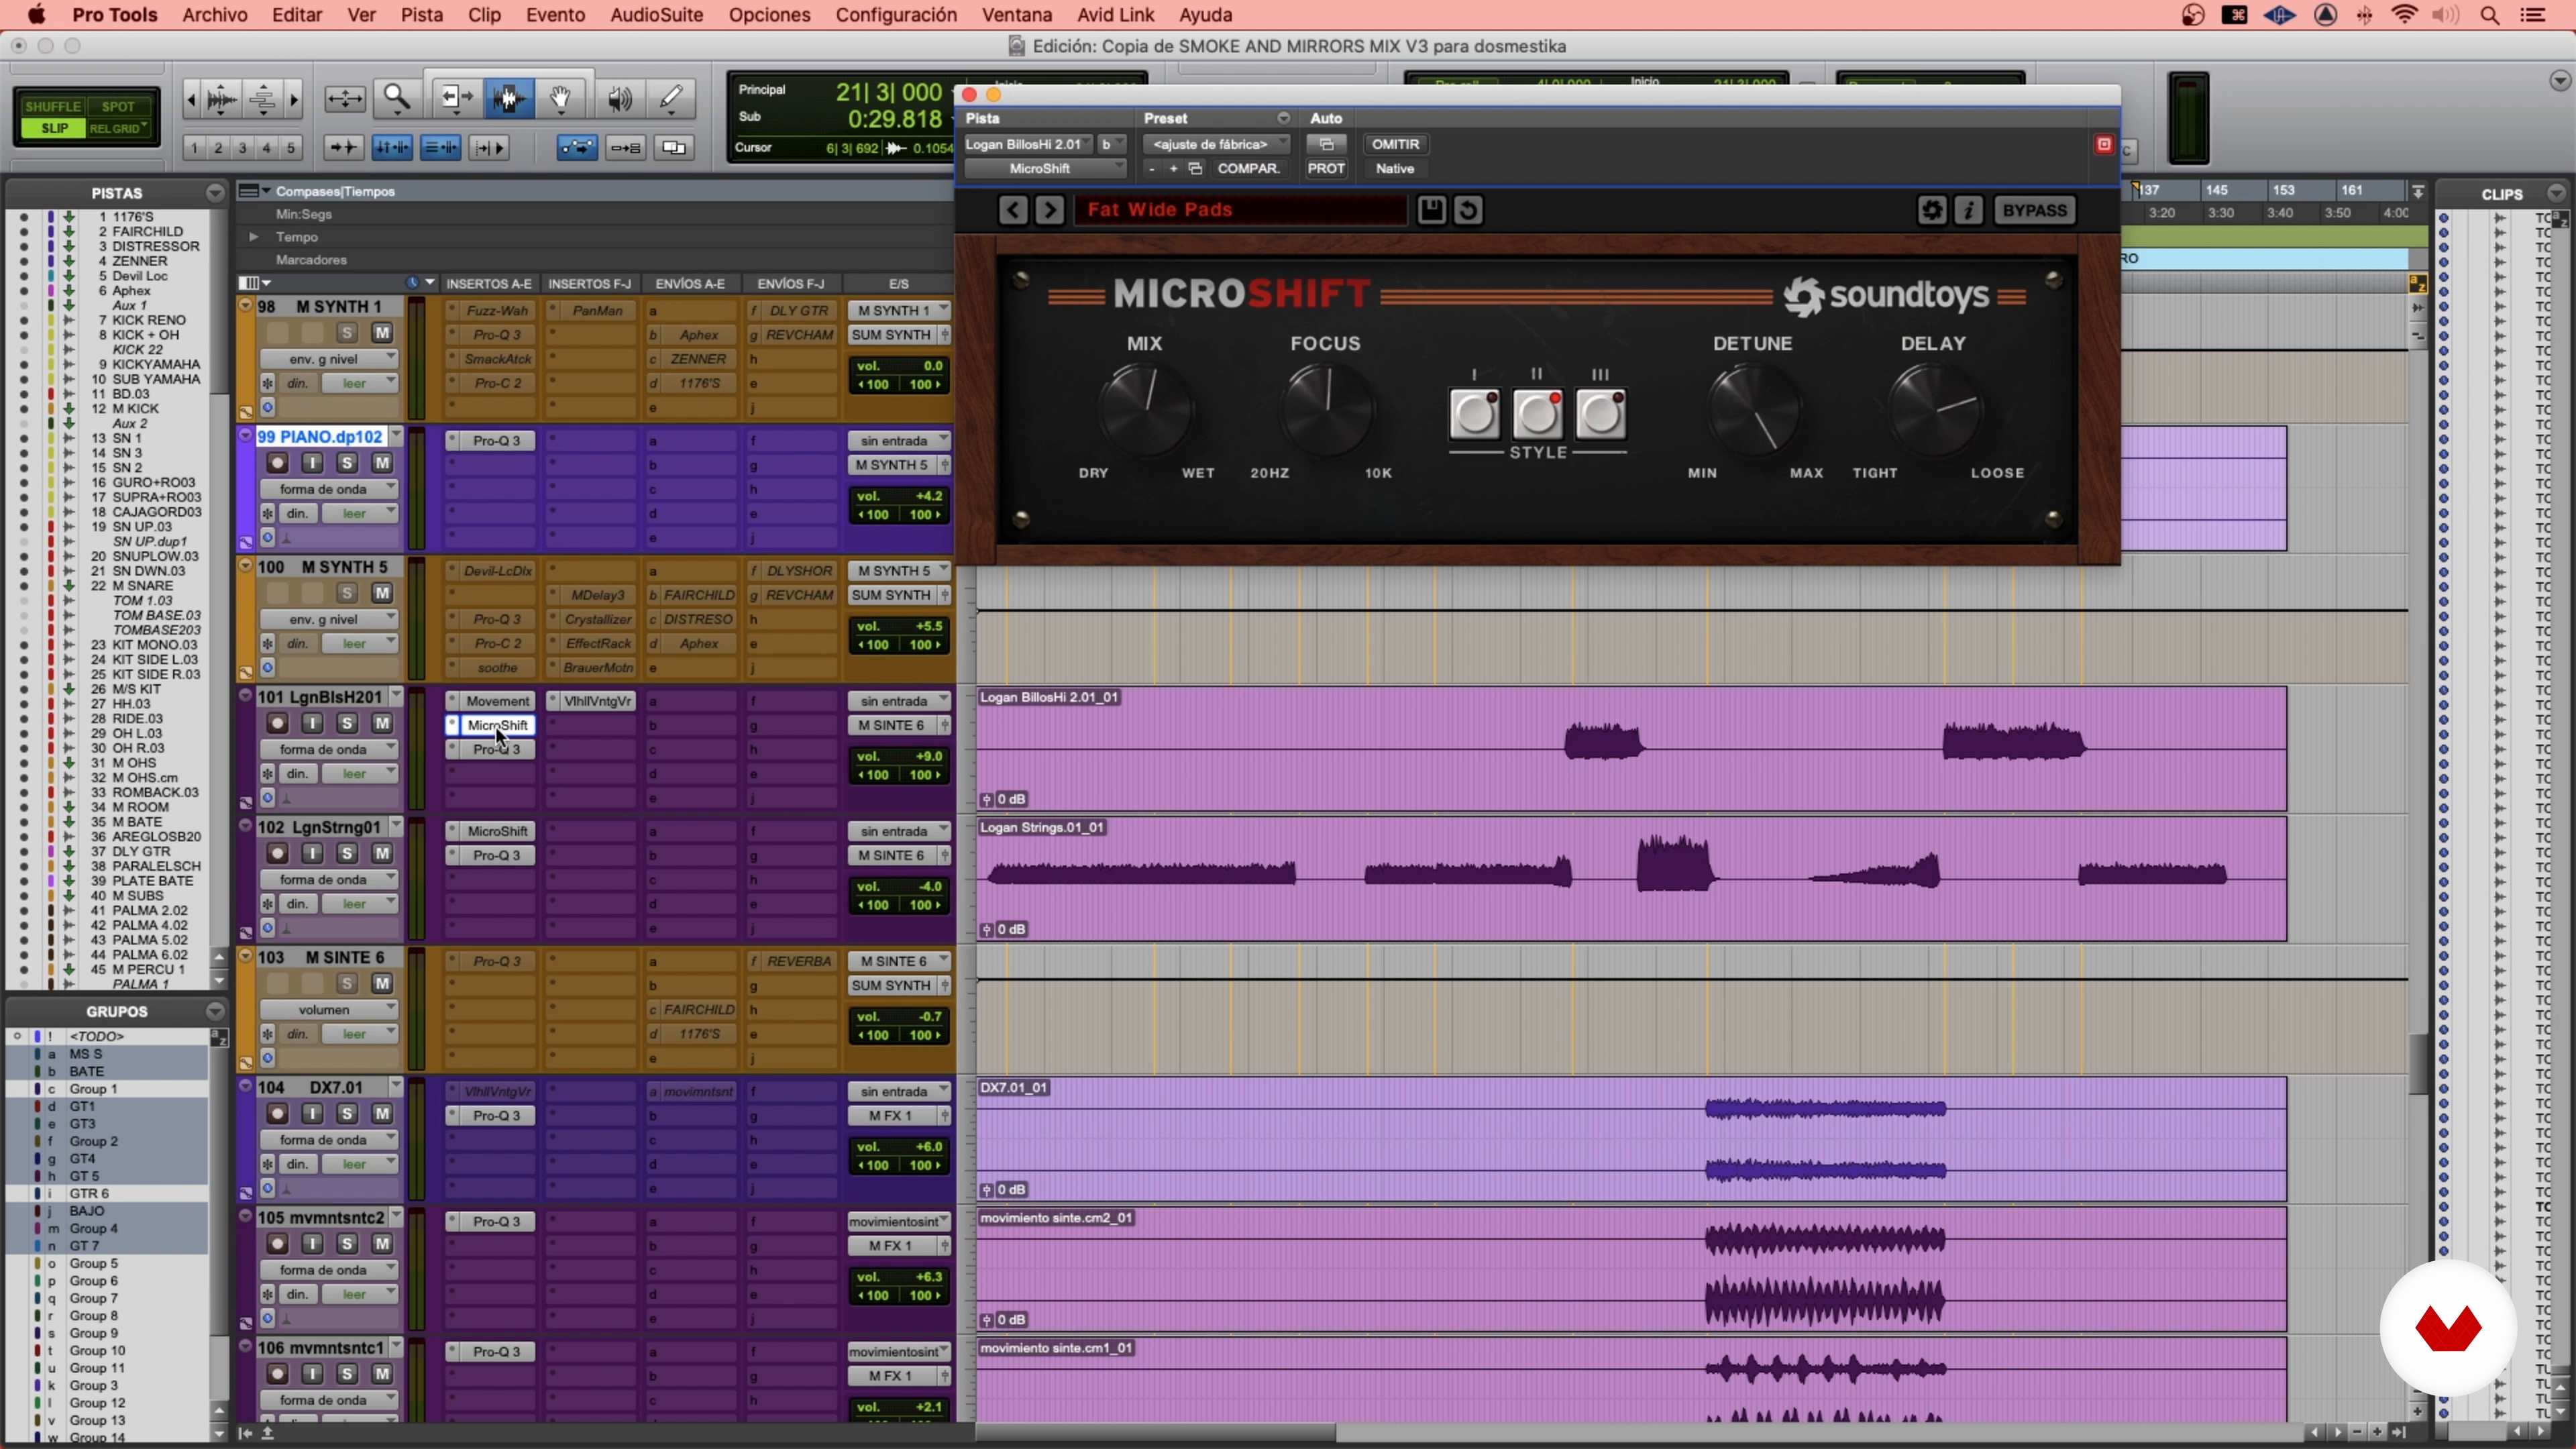The image size is (2576, 1449).
Task: Activate the highlighted Selector tool
Action: [x=508, y=98]
